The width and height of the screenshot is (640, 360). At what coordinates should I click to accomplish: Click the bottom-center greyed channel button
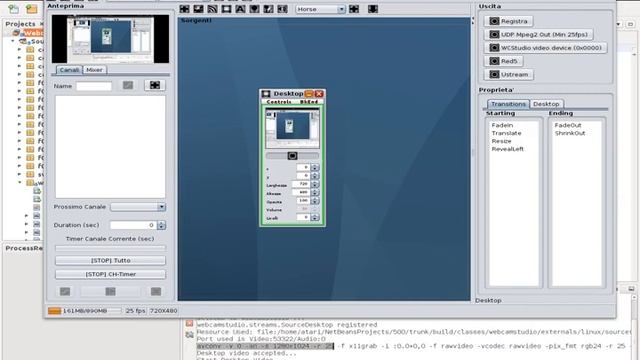pos(111,291)
